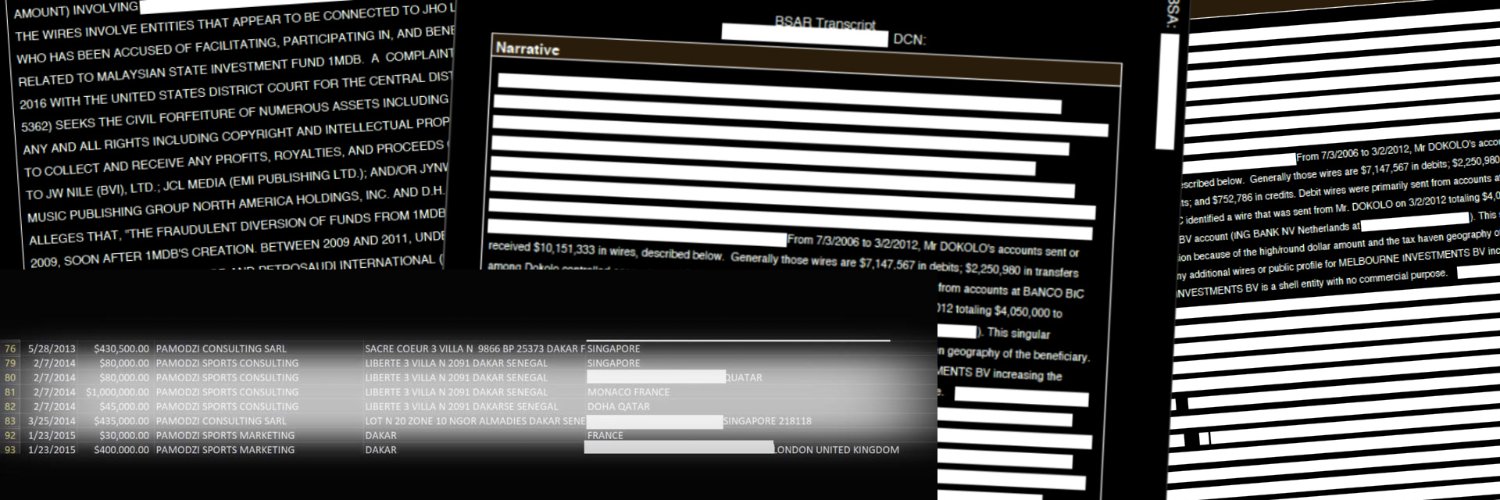
Task: Click the amount $400,000.00
Action: (x=121, y=450)
